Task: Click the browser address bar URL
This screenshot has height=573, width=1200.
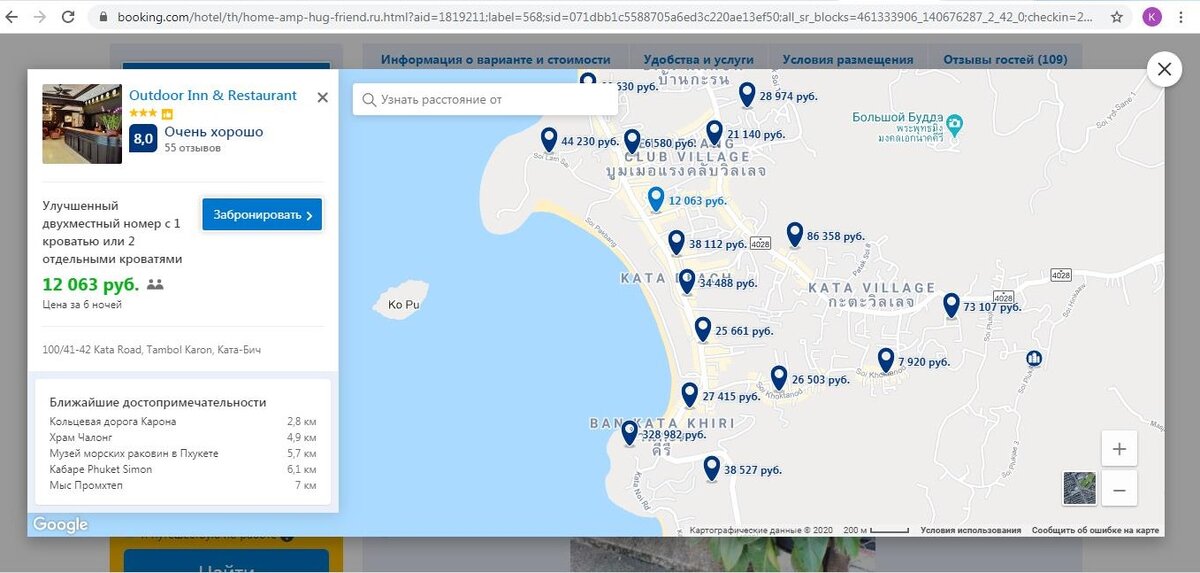Action: [605, 17]
